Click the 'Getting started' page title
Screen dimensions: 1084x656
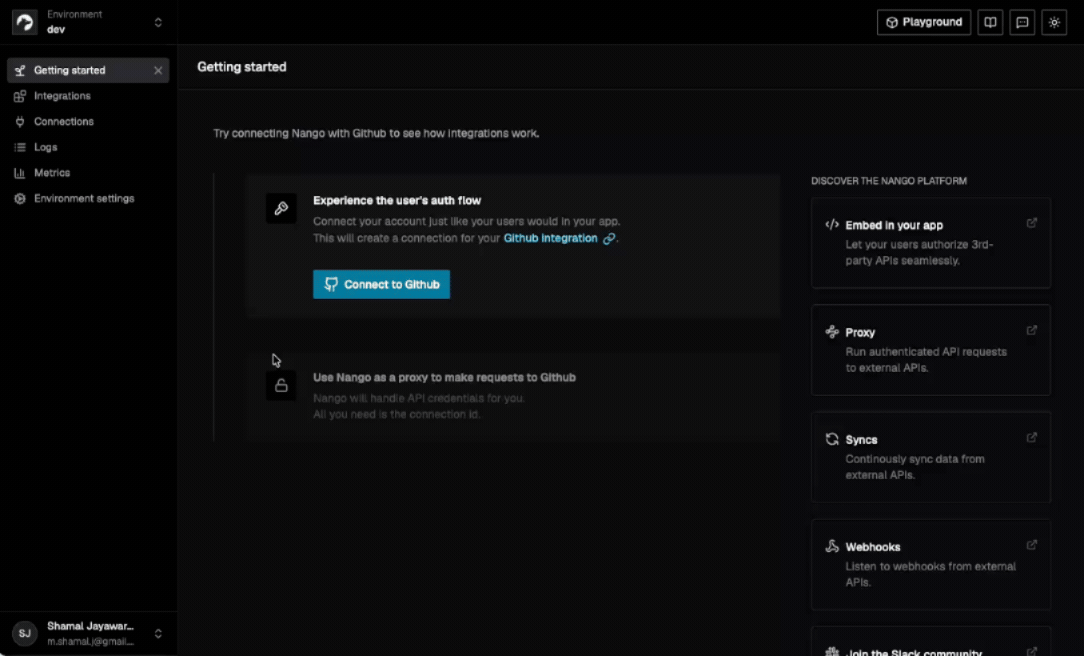coord(242,67)
